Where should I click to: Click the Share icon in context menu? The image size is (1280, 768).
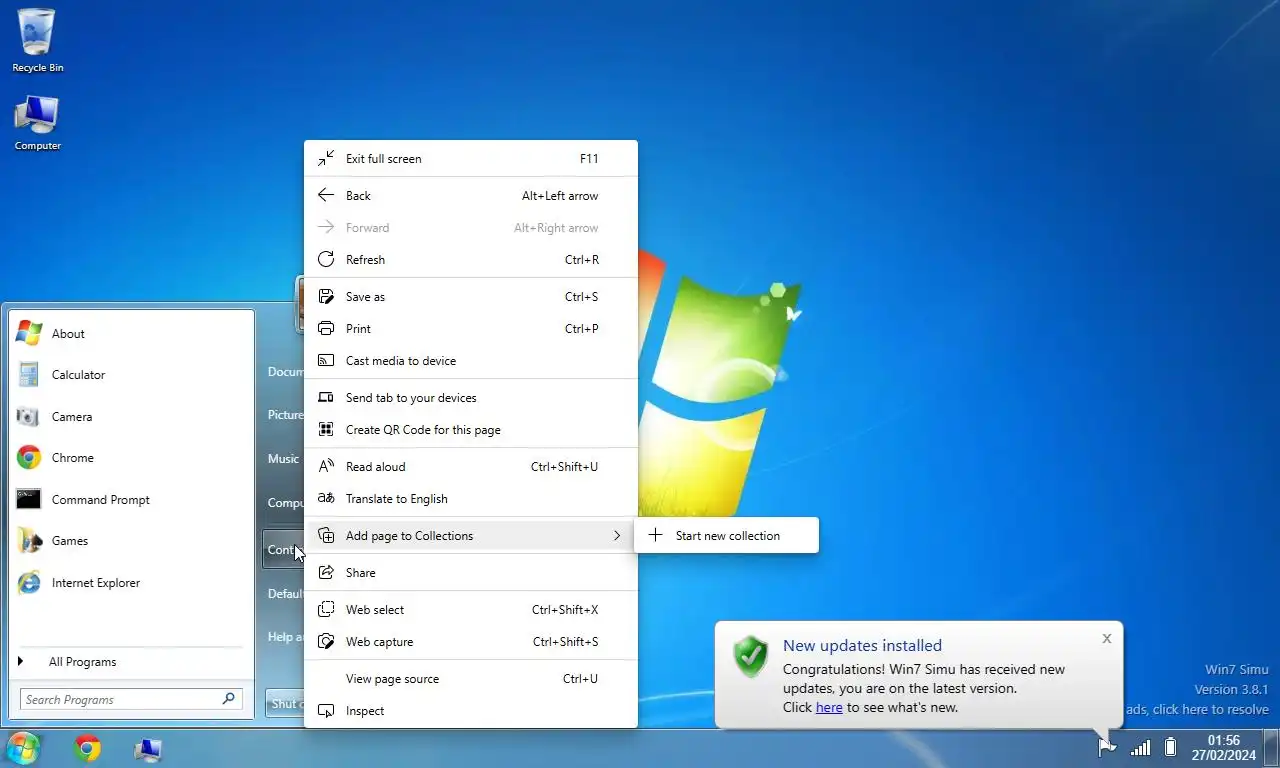(326, 573)
